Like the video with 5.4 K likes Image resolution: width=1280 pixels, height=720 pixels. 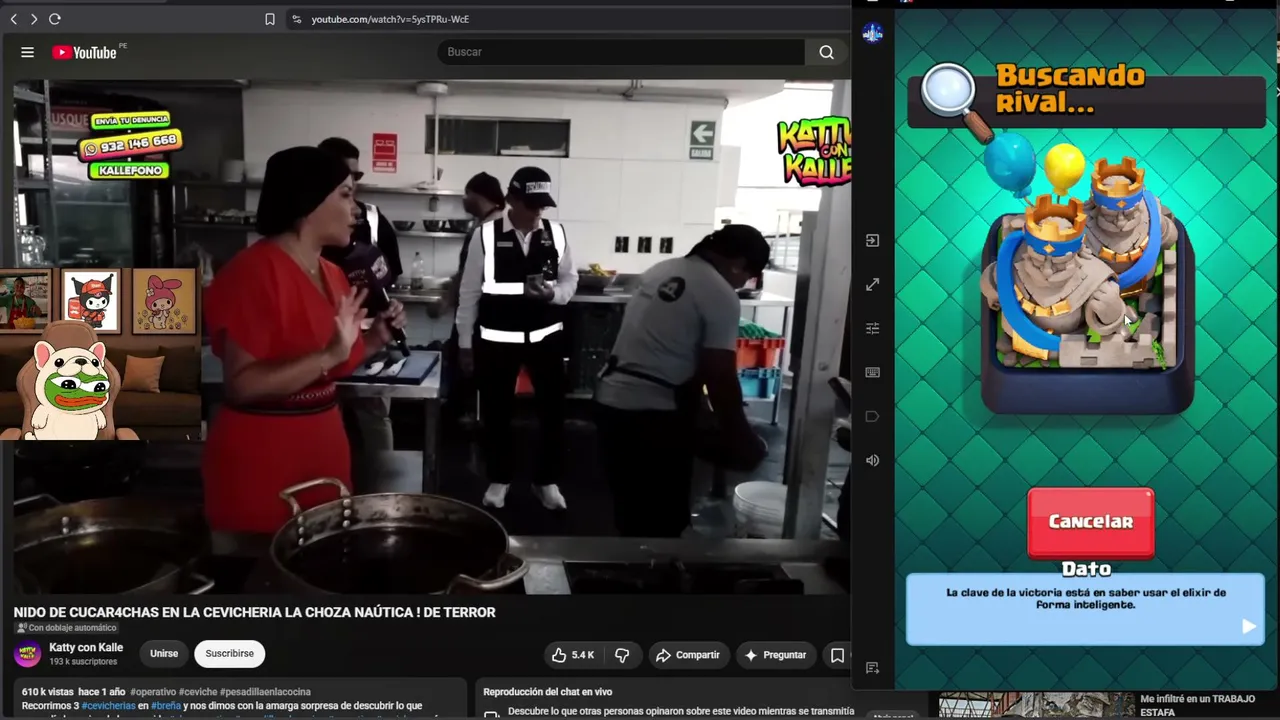573,655
